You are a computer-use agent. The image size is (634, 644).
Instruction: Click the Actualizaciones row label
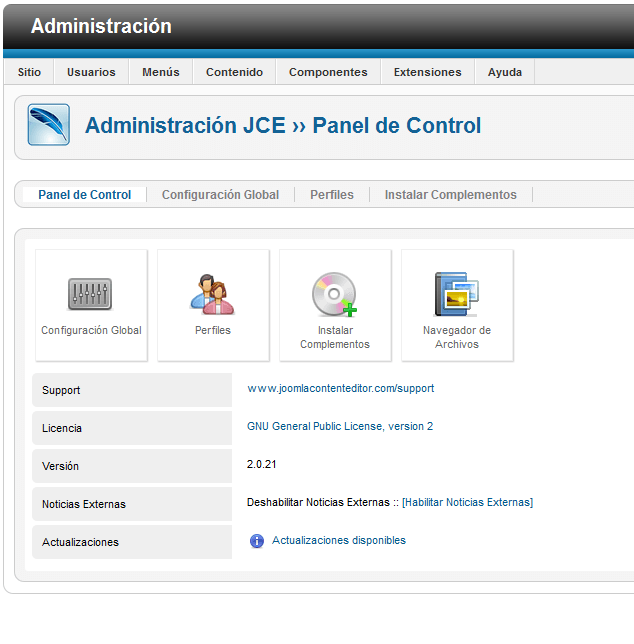[x=80, y=542]
